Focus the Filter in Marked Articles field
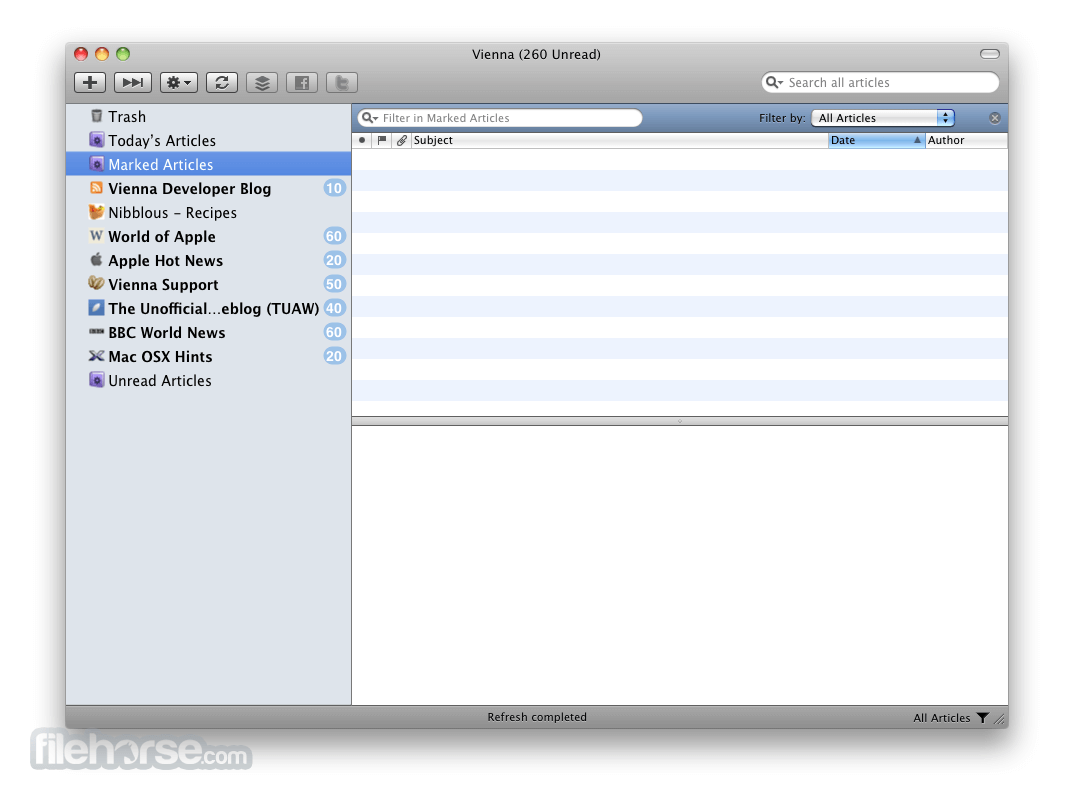Image resolution: width=1073 pixels, height=800 pixels. (x=500, y=118)
